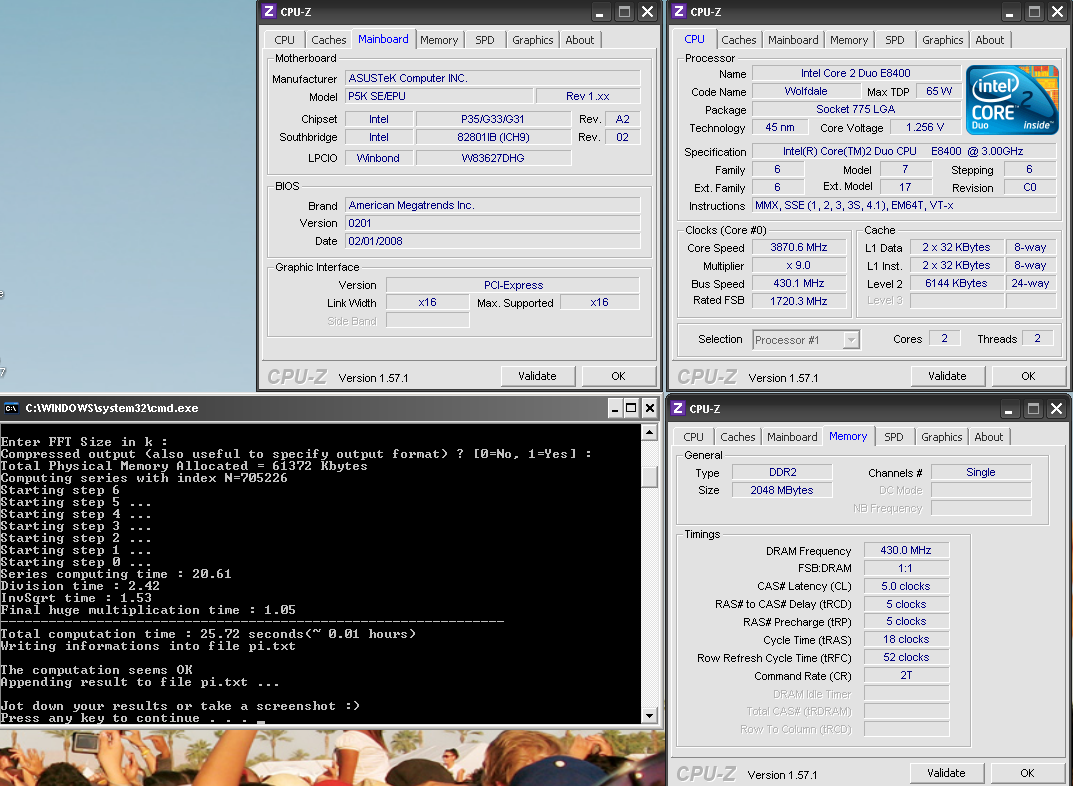This screenshot has width=1073, height=786.
Task: Minimize the CPU-Z Mainboard window
Action: 599,12
